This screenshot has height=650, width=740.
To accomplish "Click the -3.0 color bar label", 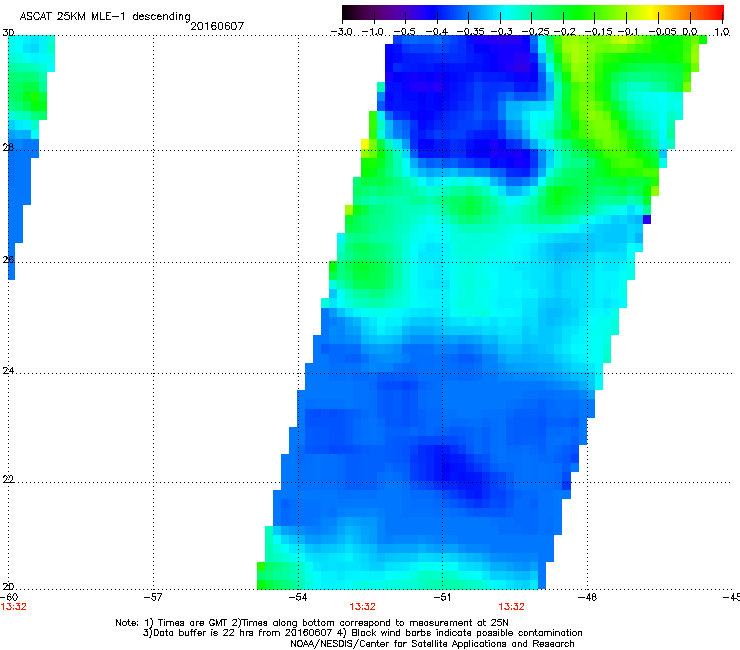I will (341, 32).
